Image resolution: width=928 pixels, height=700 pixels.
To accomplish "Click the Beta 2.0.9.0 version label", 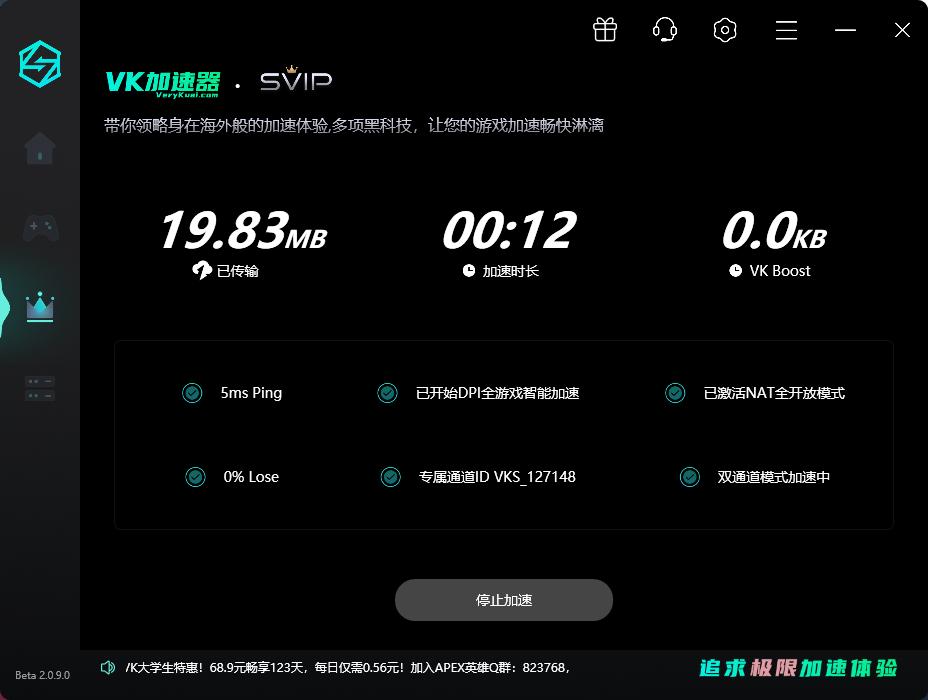I will [x=42, y=675].
